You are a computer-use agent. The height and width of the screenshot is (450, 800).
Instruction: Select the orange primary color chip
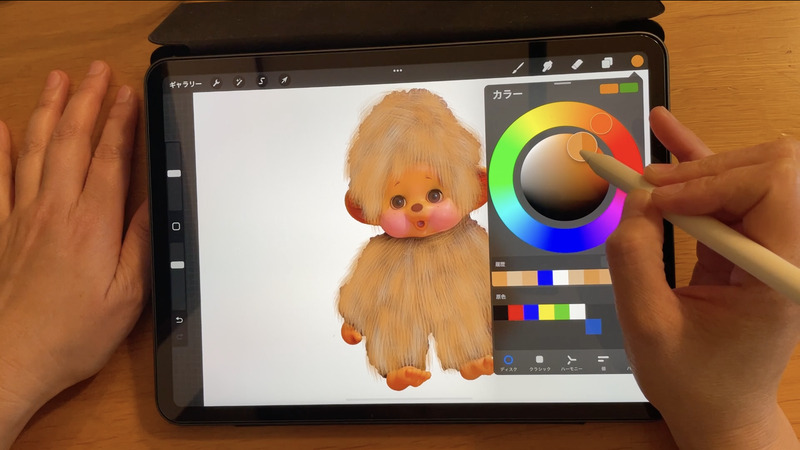pyautogui.click(x=609, y=89)
